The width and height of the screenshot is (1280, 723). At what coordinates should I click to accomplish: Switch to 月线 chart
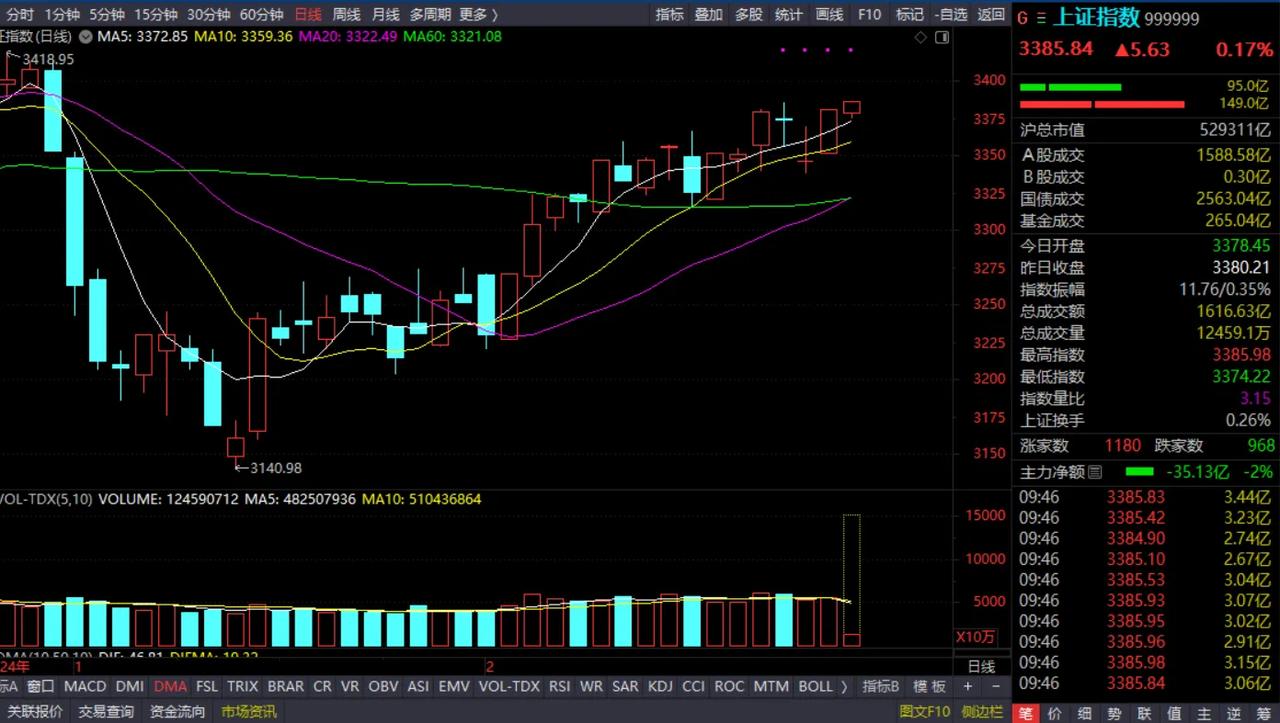(385, 14)
